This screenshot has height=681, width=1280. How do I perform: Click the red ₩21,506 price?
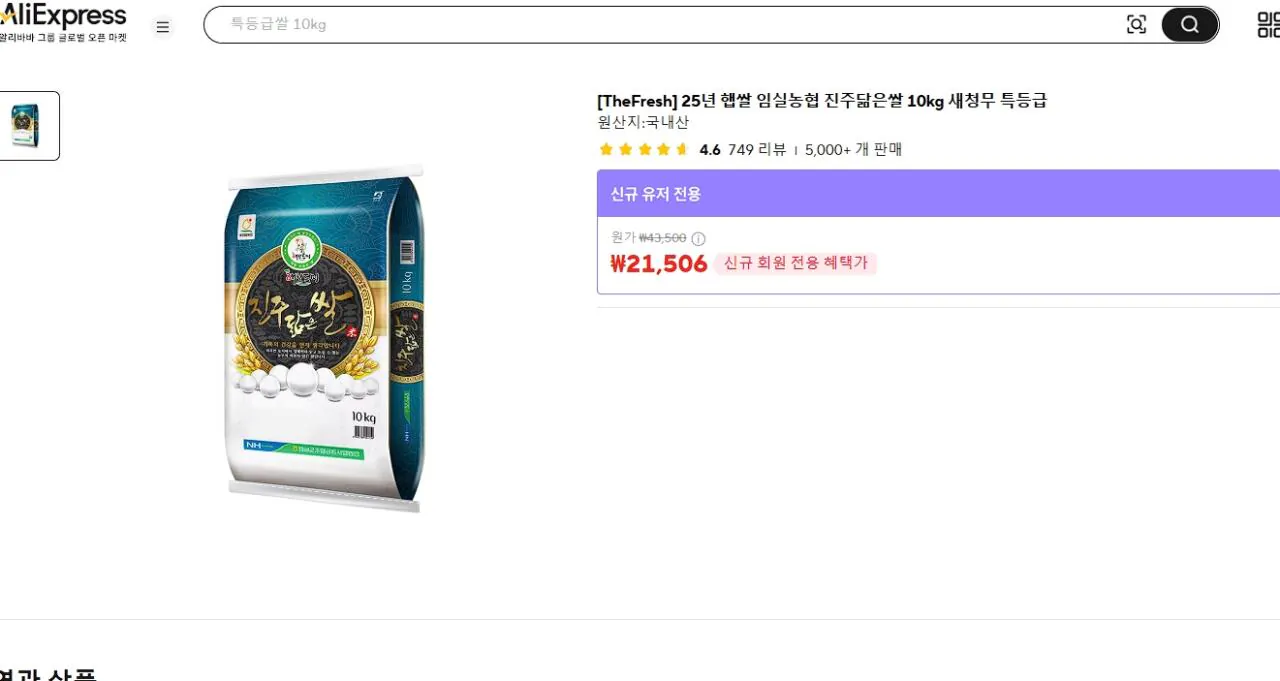(x=659, y=264)
